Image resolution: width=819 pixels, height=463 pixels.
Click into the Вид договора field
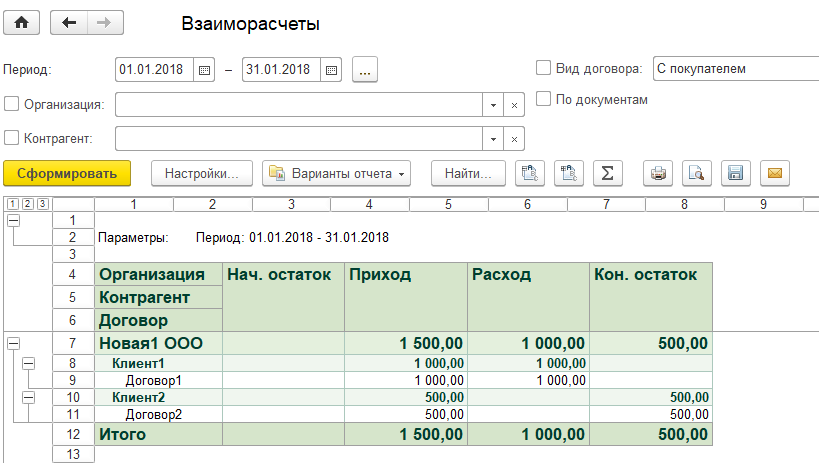point(733,69)
